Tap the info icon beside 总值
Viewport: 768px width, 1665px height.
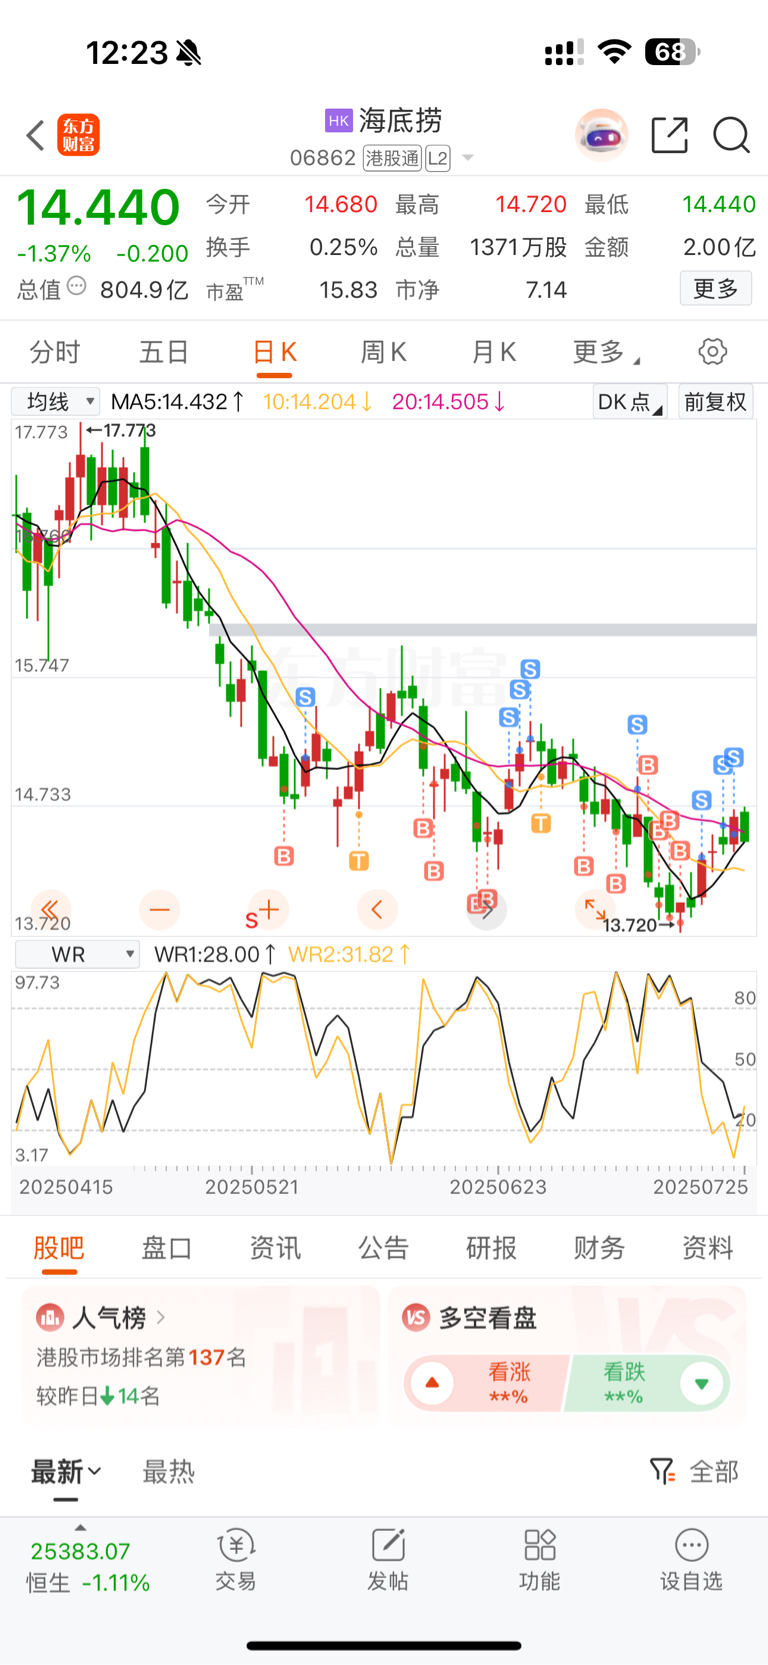[x=76, y=287]
